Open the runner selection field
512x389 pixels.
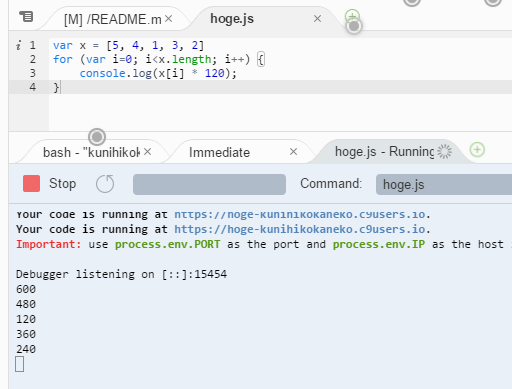[209, 184]
